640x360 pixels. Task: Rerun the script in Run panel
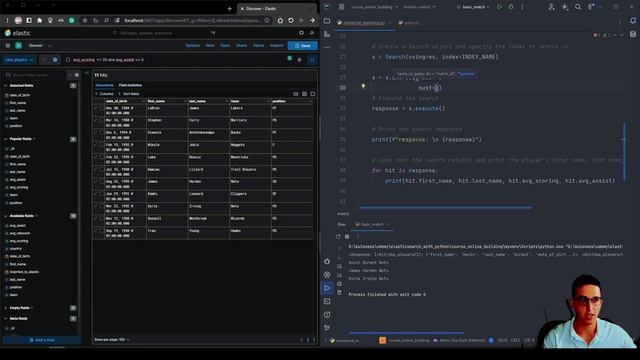(338, 236)
